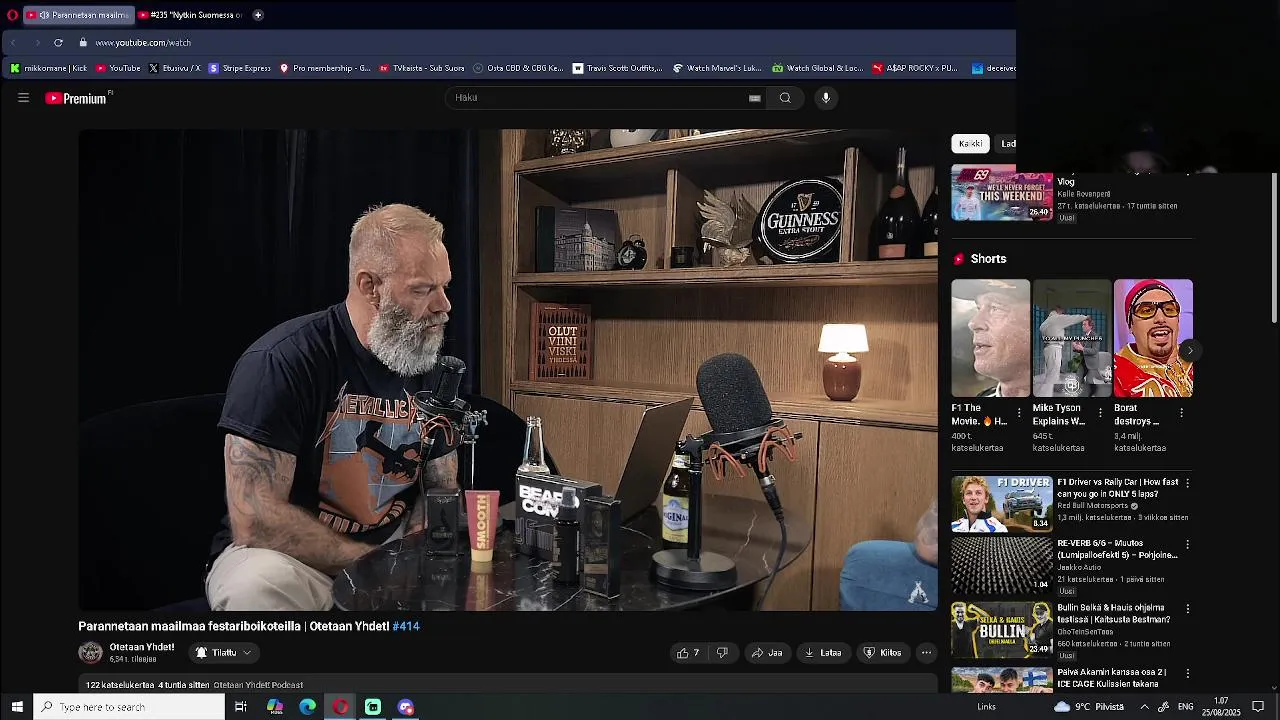Open the Osta CBD & CBG bookmark
The height and width of the screenshot is (720, 1280).
click(x=518, y=68)
